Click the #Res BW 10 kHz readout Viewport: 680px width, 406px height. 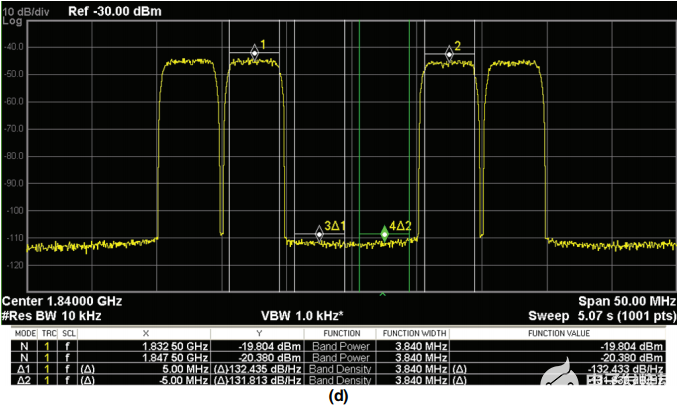coord(52,315)
